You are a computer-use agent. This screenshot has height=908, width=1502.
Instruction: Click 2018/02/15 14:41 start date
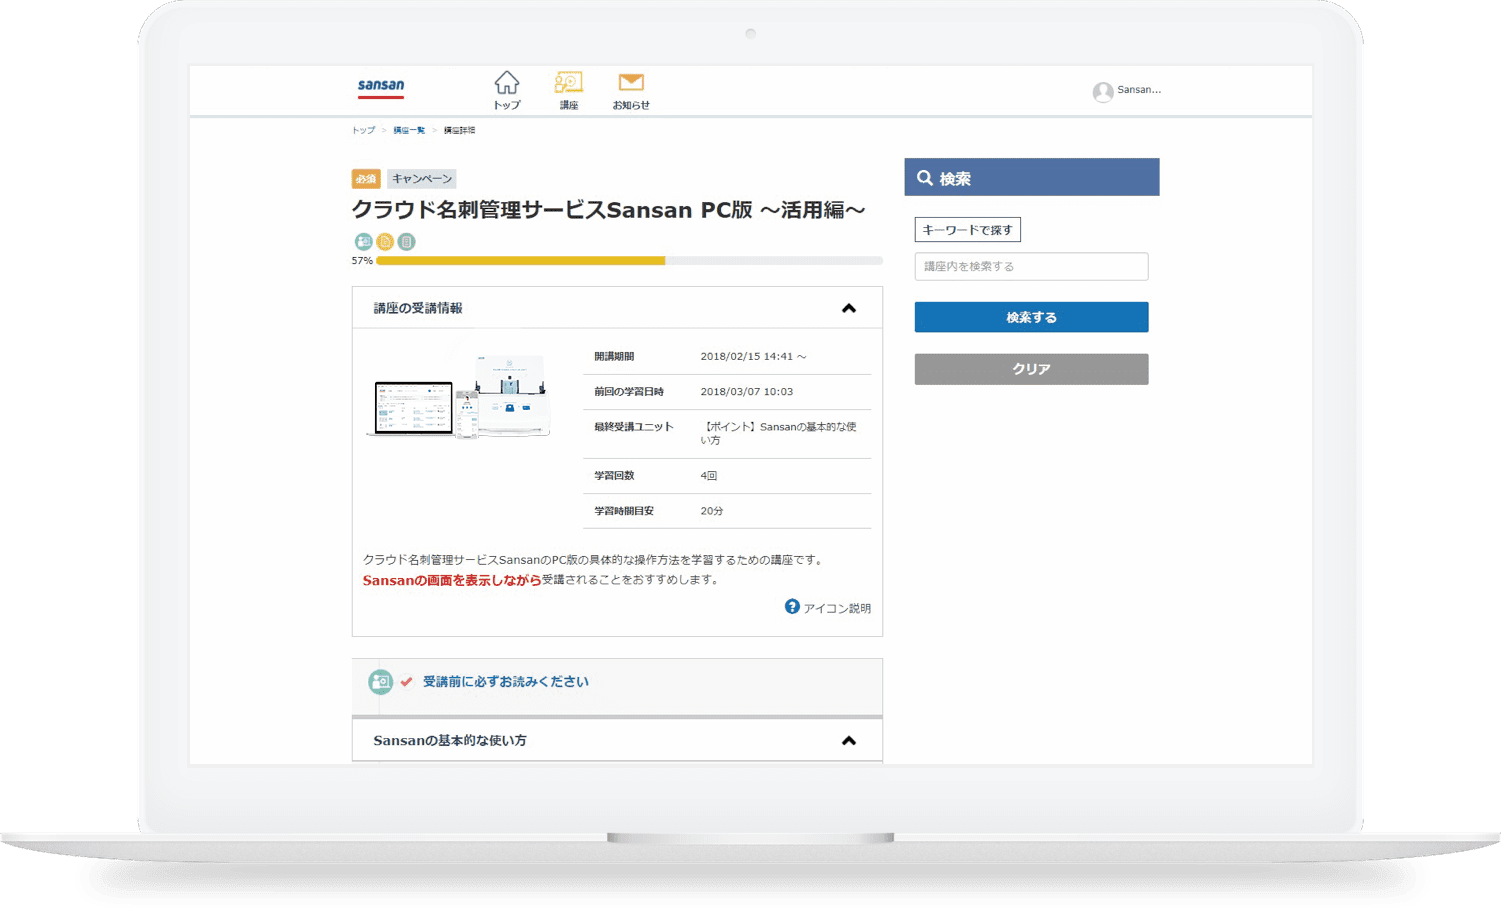[753, 357]
